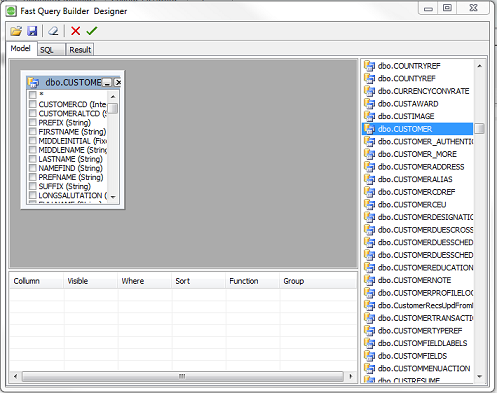This screenshot has width=497, height=393.
Task: Switch to the SQL tab
Action: (51, 50)
